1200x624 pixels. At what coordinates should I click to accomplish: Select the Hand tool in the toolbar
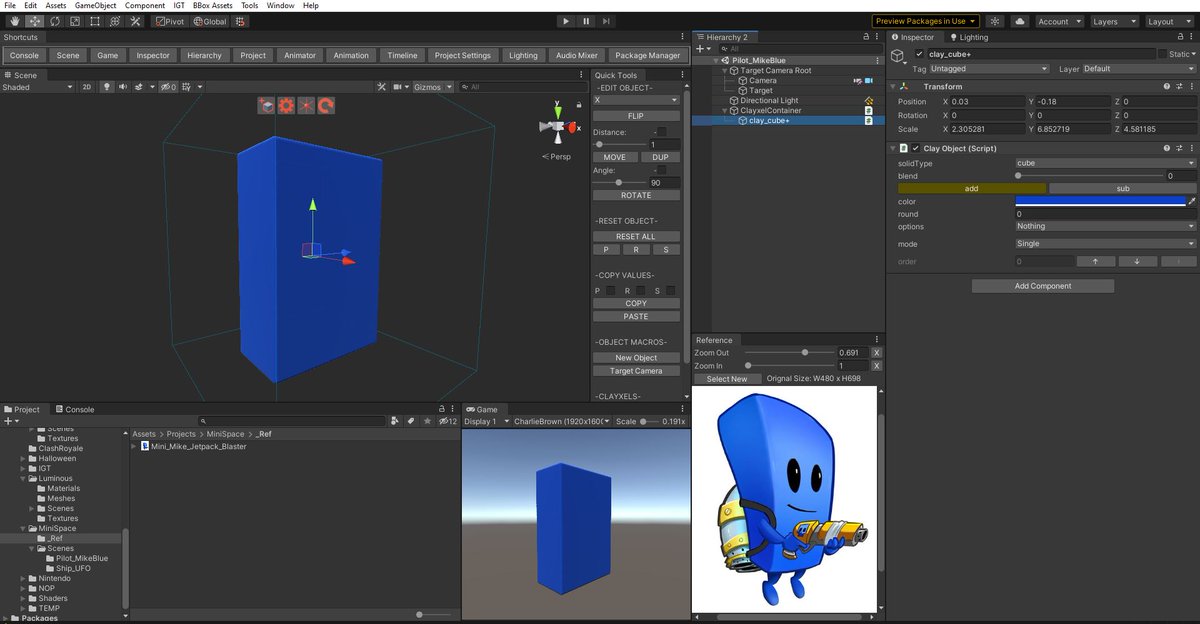pyautogui.click(x=14, y=21)
